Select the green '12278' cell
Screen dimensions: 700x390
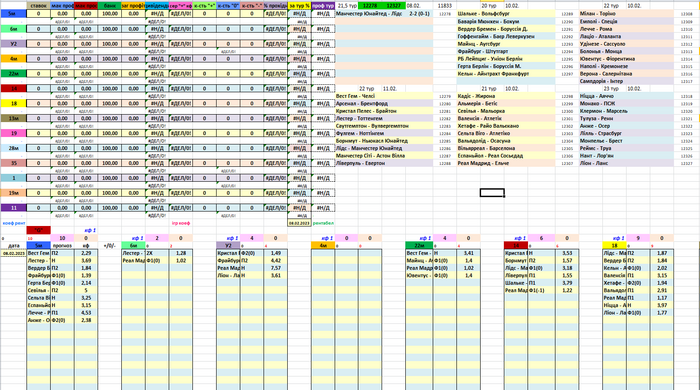pyautogui.click(x=370, y=6)
